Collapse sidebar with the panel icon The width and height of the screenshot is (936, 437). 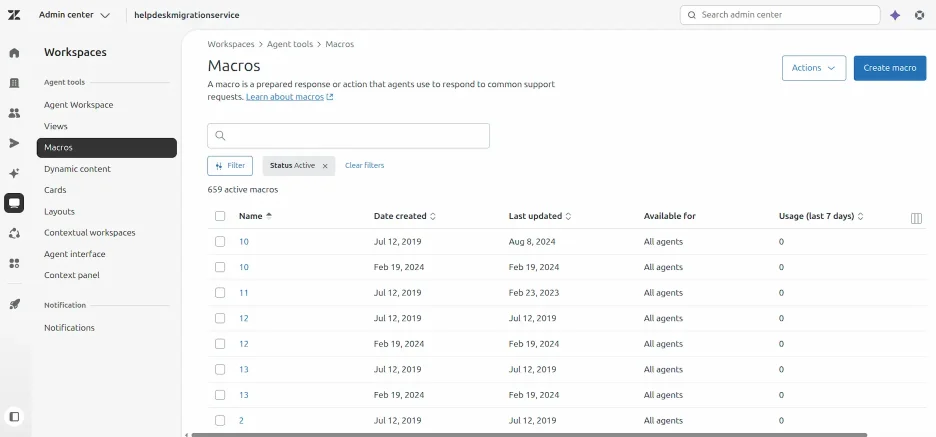[14, 417]
